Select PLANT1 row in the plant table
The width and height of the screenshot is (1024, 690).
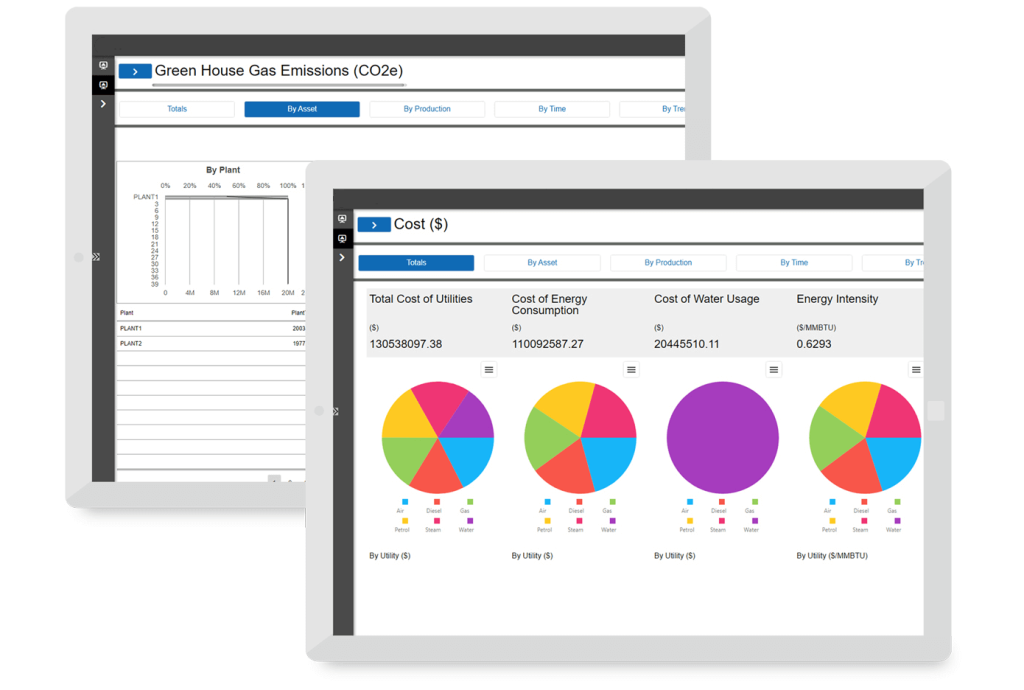tap(131, 328)
